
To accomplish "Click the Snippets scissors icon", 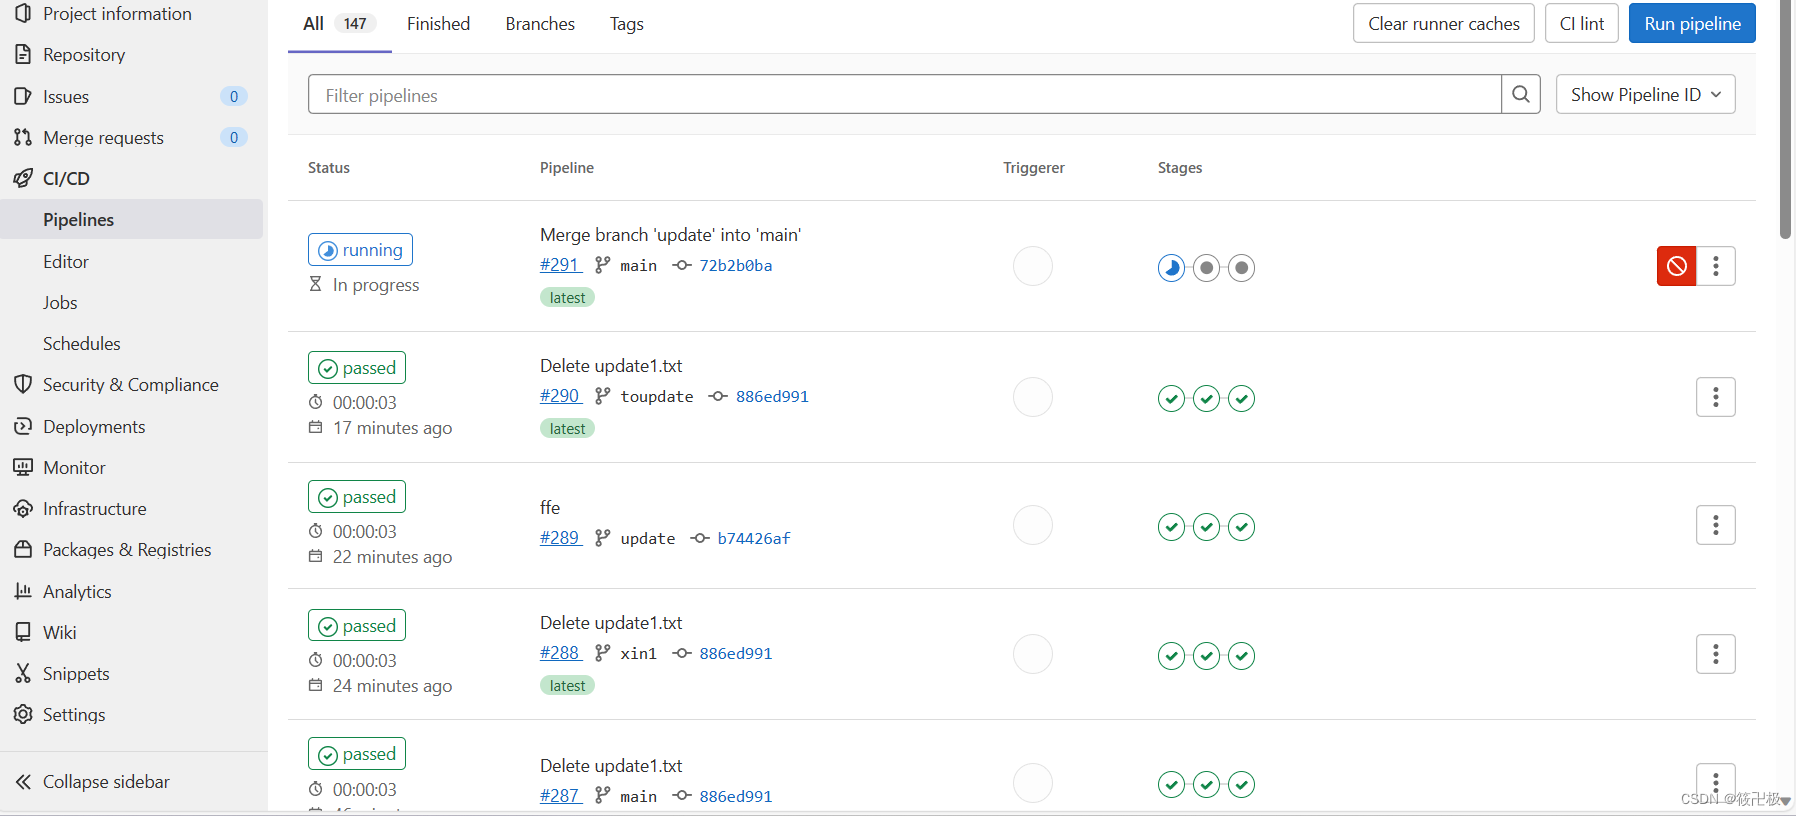I will [23, 673].
